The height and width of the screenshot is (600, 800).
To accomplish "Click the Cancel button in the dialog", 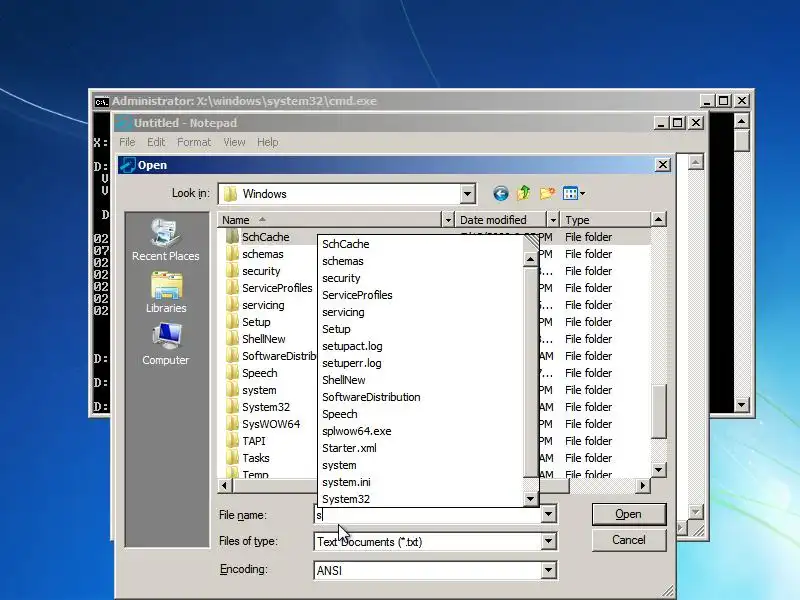I will [629, 540].
